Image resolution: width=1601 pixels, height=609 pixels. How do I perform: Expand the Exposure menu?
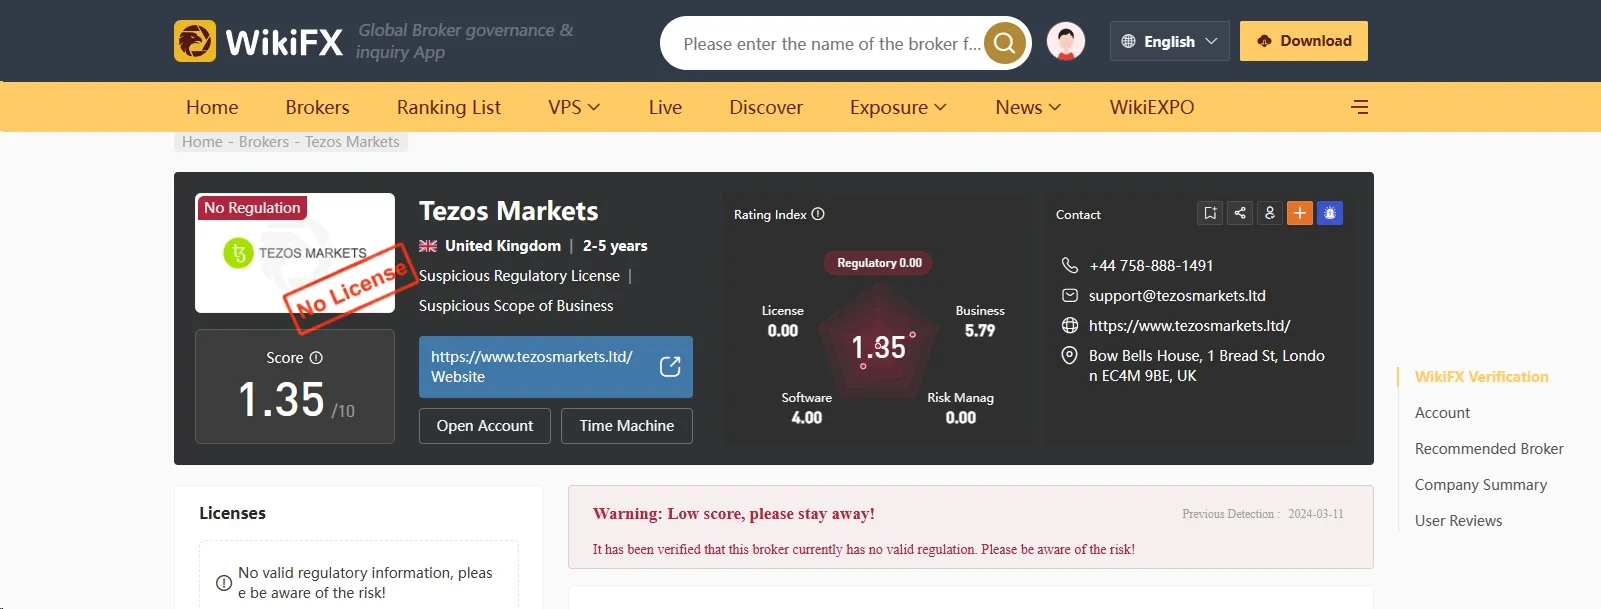pos(898,107)
